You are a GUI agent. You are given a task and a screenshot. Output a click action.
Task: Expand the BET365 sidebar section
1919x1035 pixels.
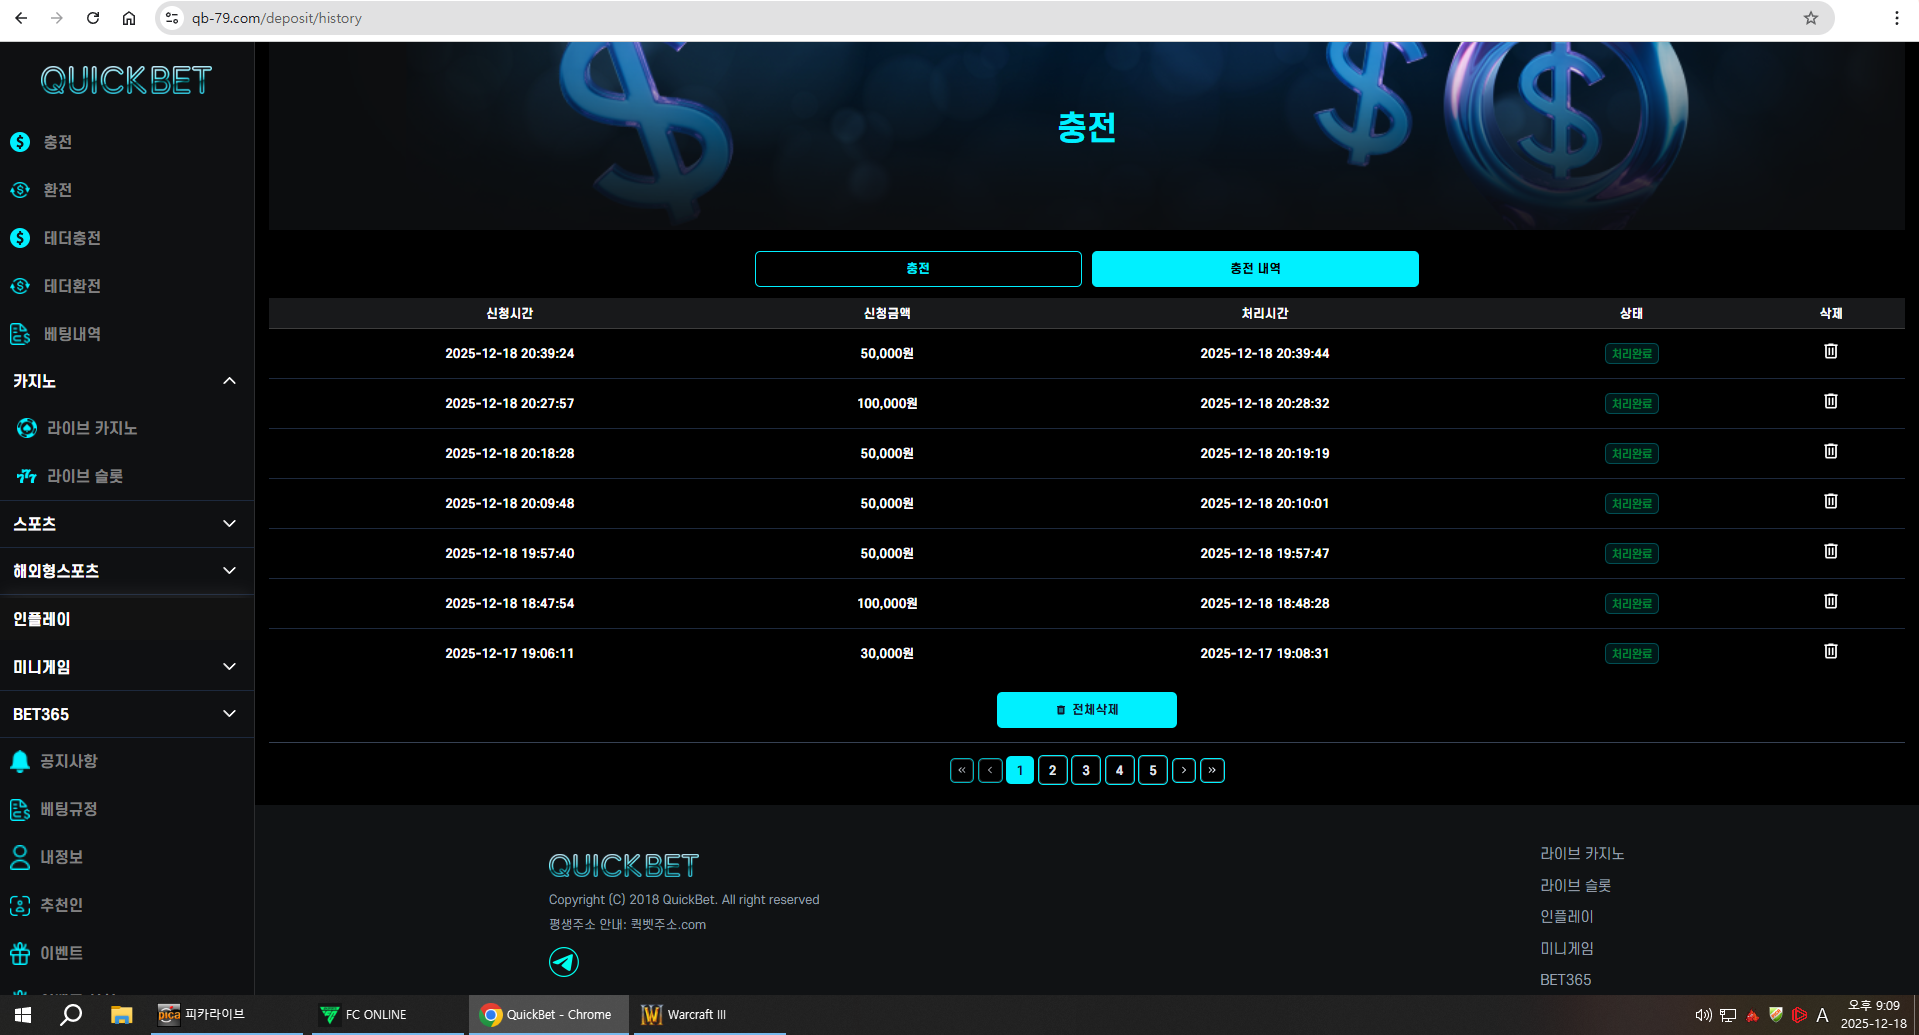228,714
